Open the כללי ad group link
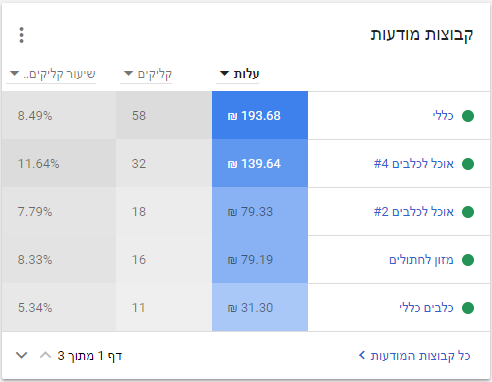 (x=443, y=116)
